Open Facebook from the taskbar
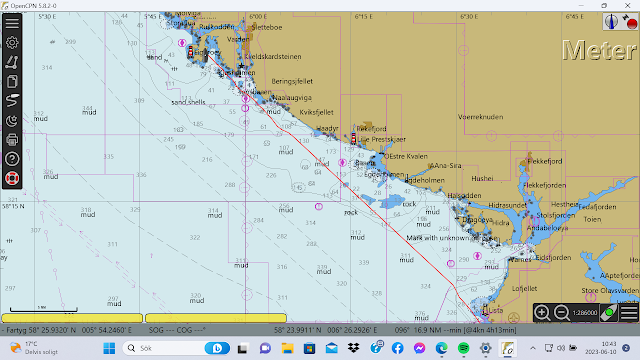Image resolution: width=640 pixels, height=360 pixels. point(398,348)
